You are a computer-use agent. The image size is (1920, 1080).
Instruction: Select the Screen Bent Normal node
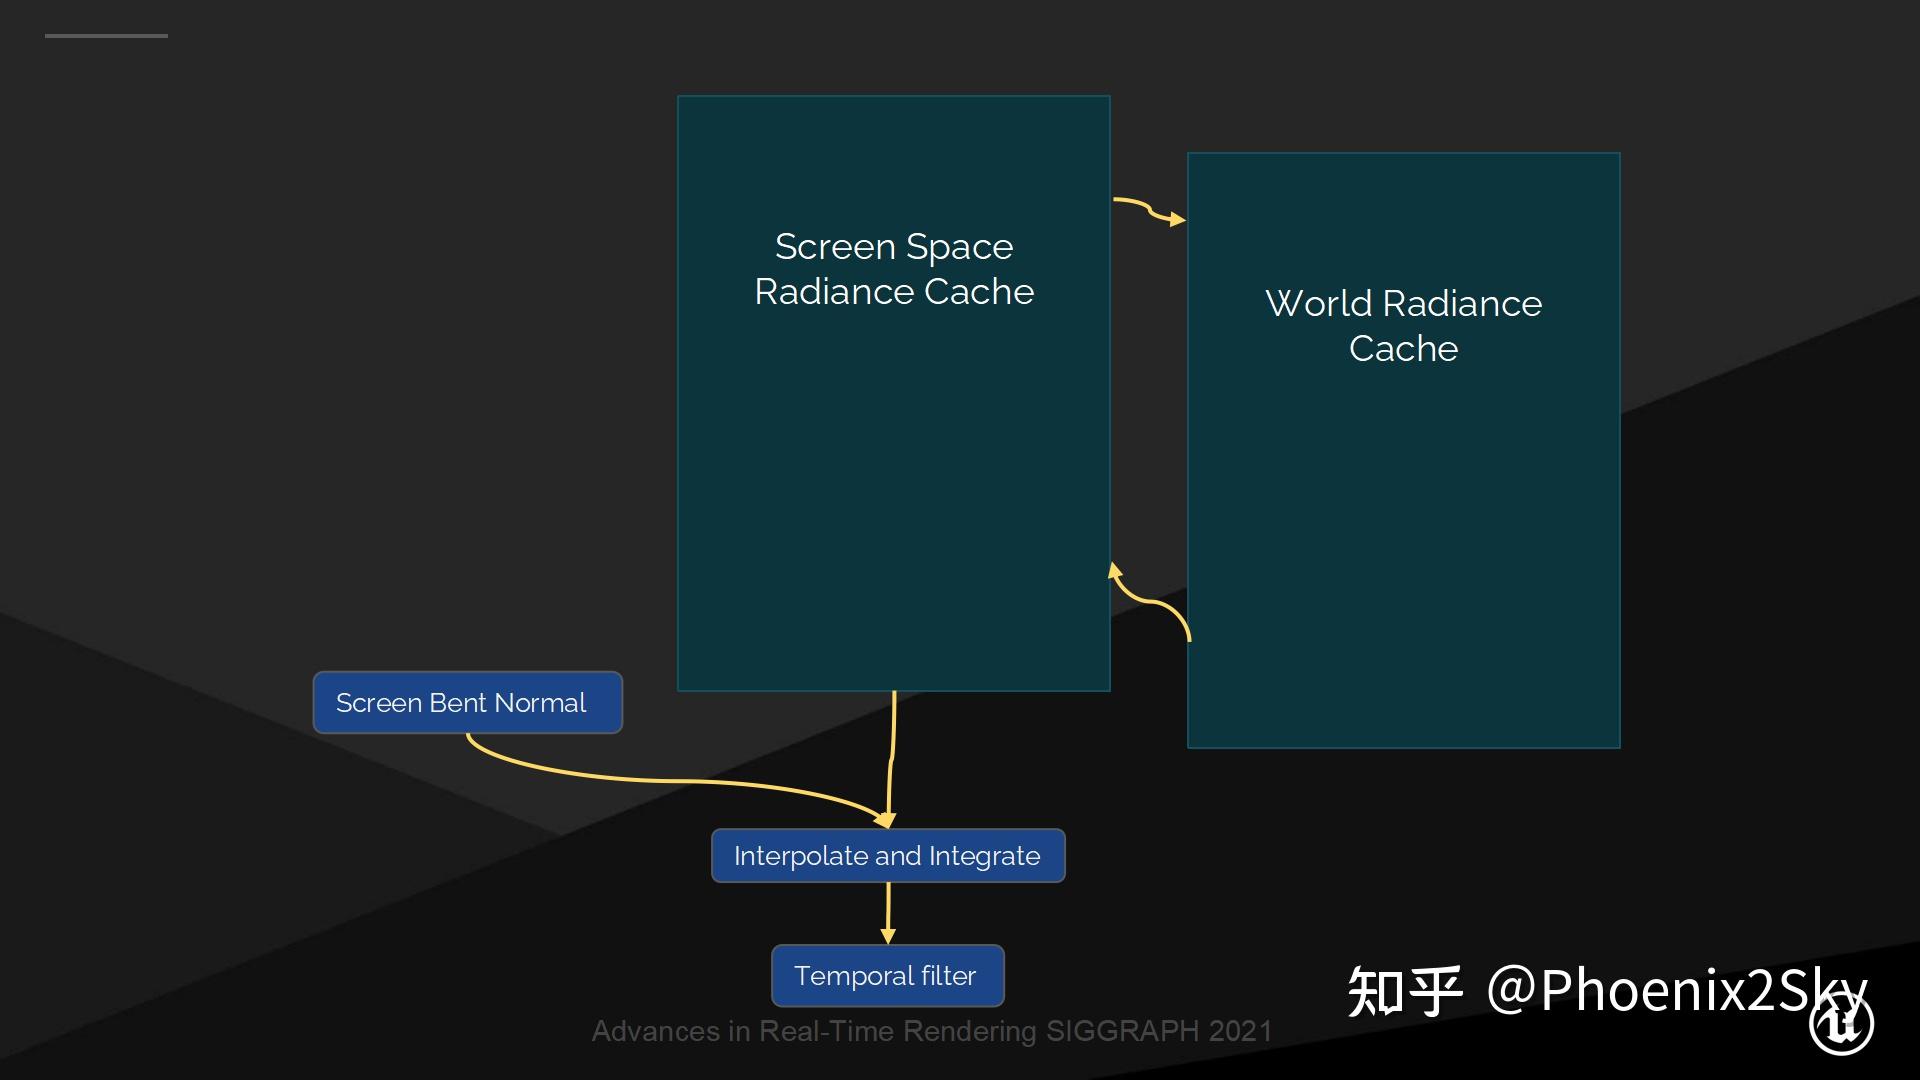[x=466, y=702]
